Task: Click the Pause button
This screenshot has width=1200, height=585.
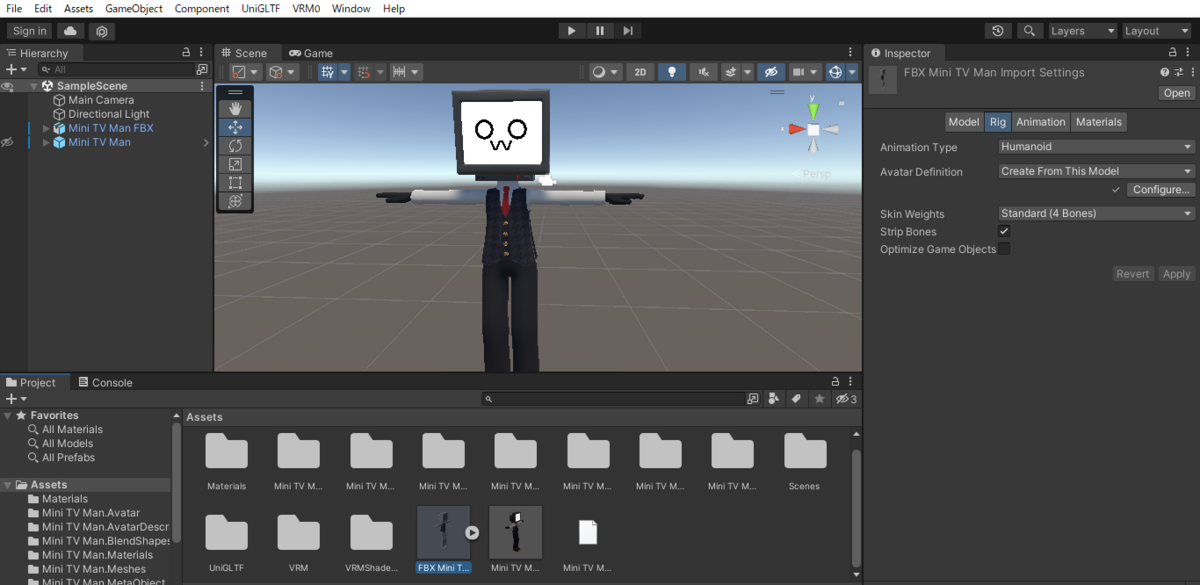Action: [599, 31]
